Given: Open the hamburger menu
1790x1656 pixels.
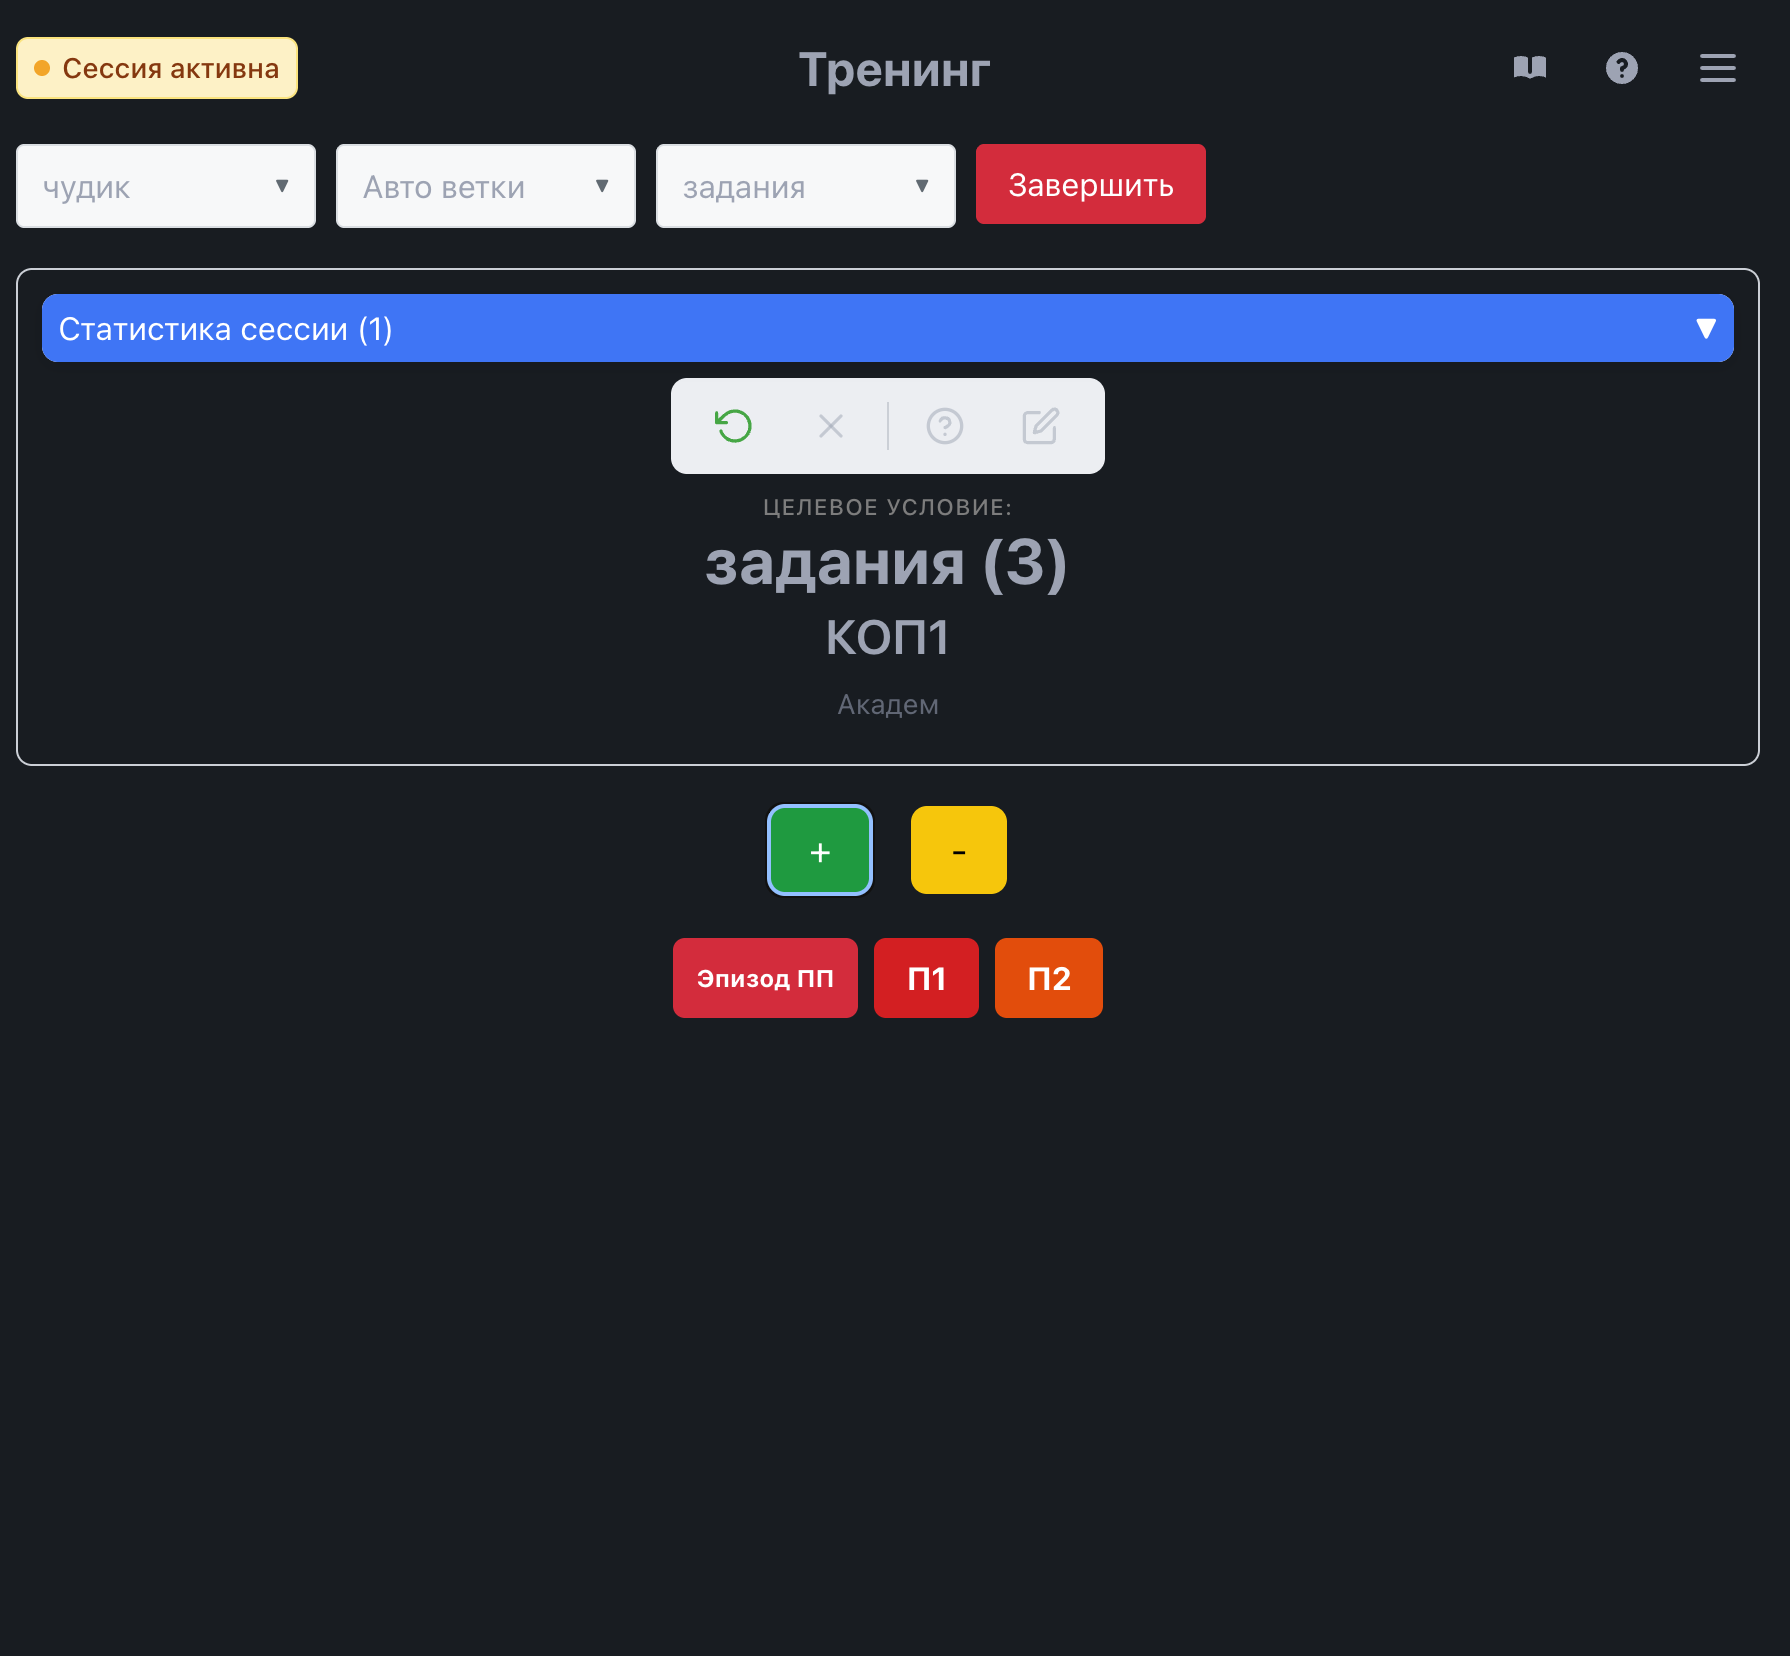Looking at the screenshot, I should pos(1717,68).
